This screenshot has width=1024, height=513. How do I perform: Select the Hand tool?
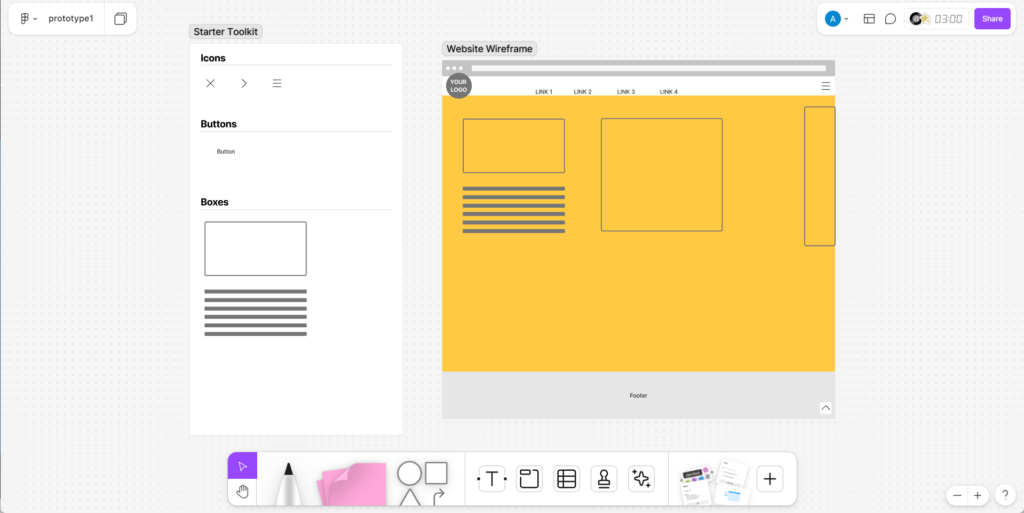tap(242, 491)
